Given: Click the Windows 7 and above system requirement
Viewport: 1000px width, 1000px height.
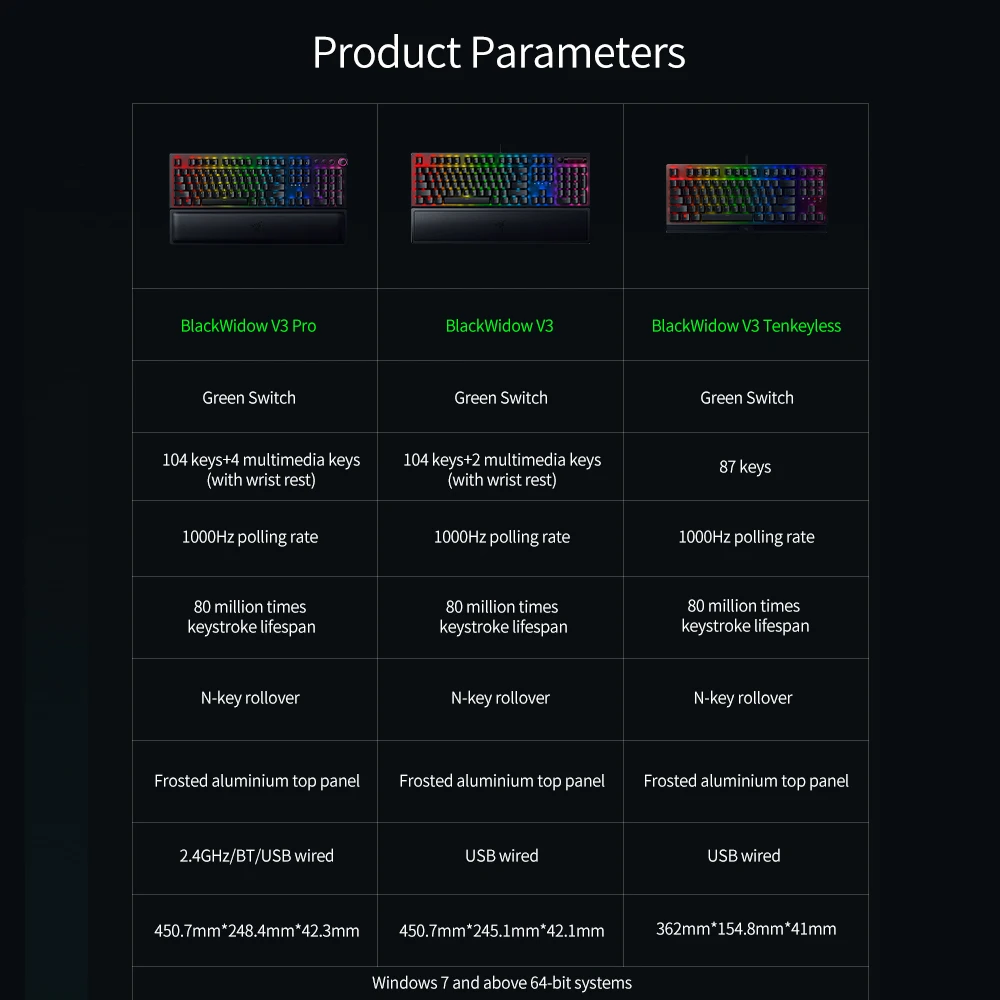Looking at the screenshot, I should click(x=502, y=983).
